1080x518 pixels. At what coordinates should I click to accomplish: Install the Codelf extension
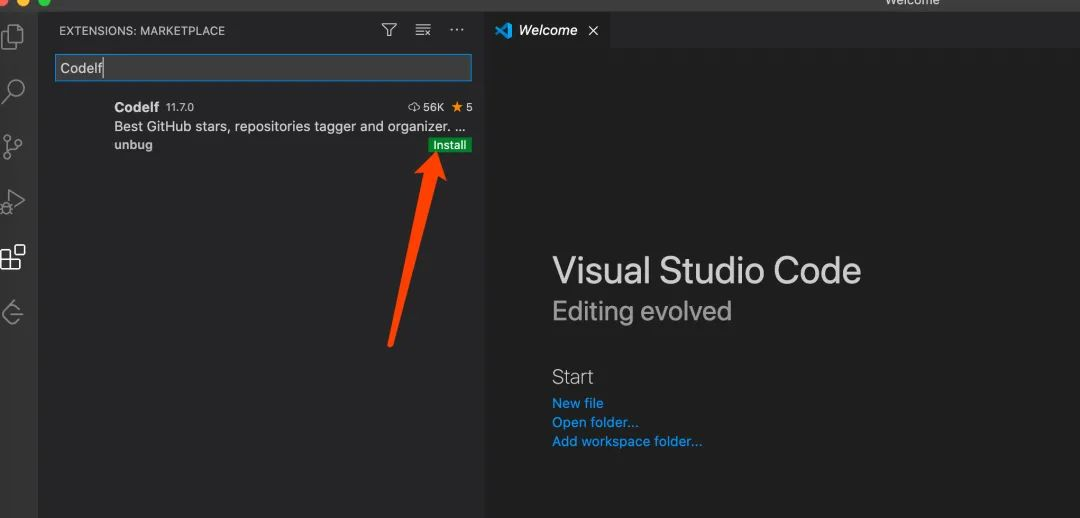pos(450,145)
